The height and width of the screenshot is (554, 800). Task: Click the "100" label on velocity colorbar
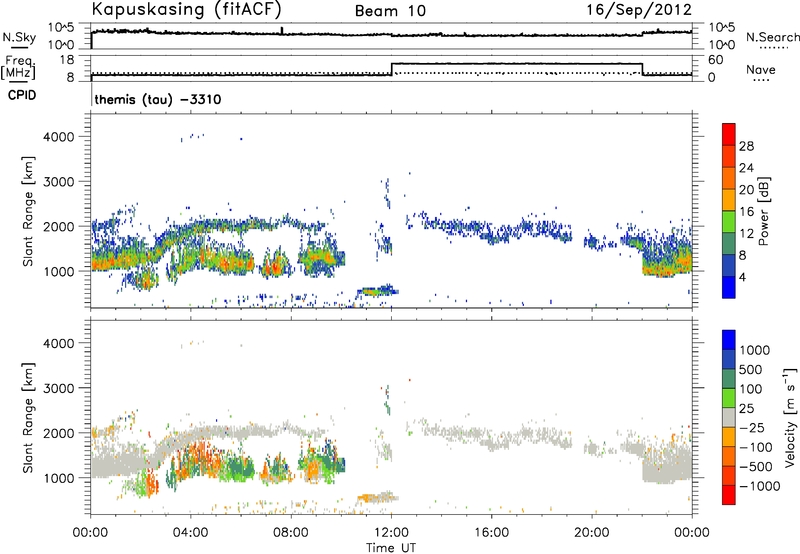tap(750, 389)
